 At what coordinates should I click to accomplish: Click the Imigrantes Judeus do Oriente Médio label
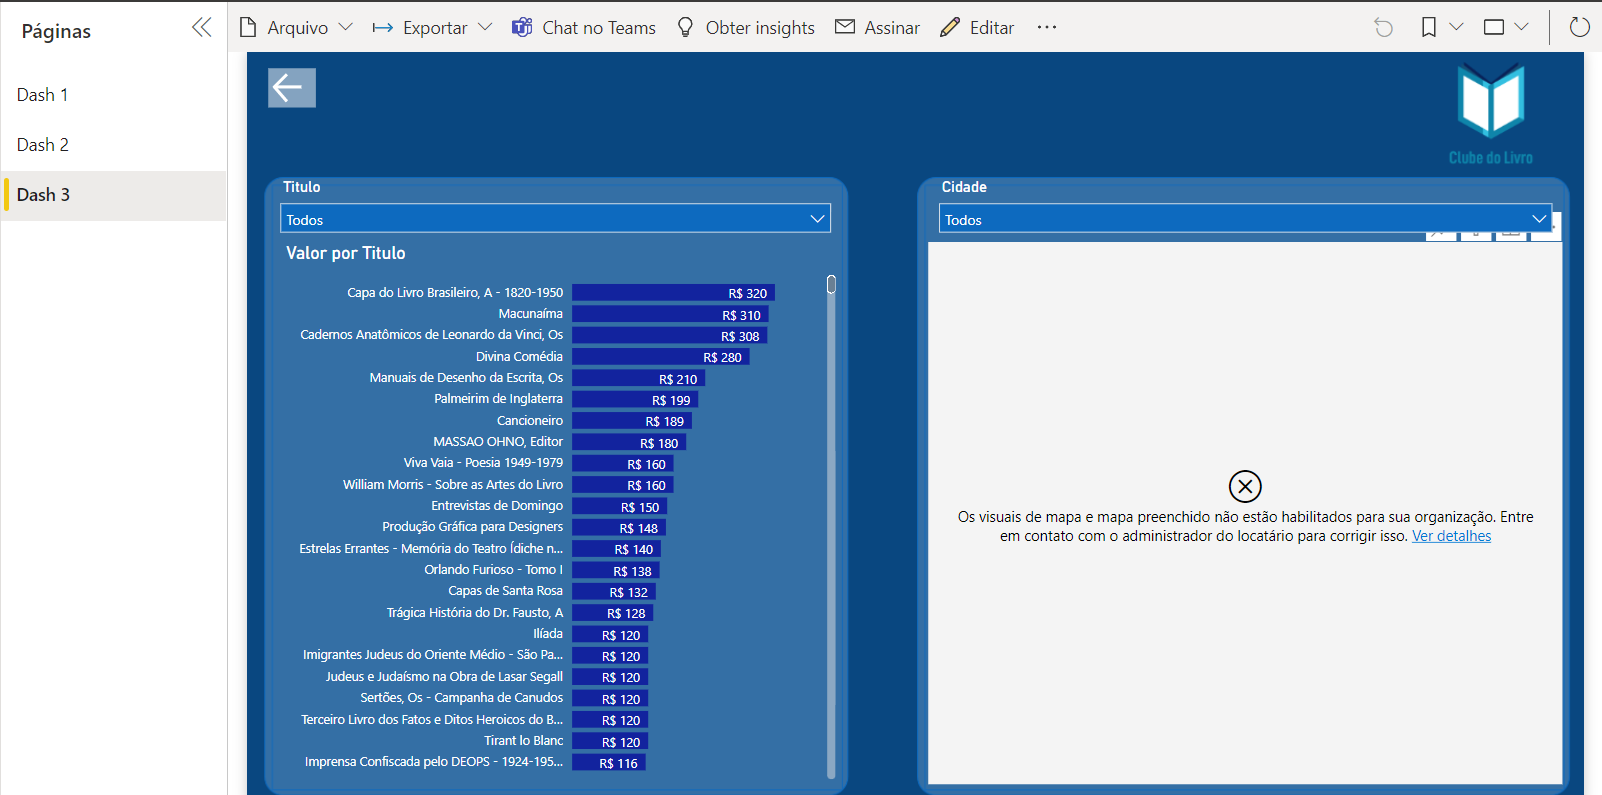click(433, 655)
